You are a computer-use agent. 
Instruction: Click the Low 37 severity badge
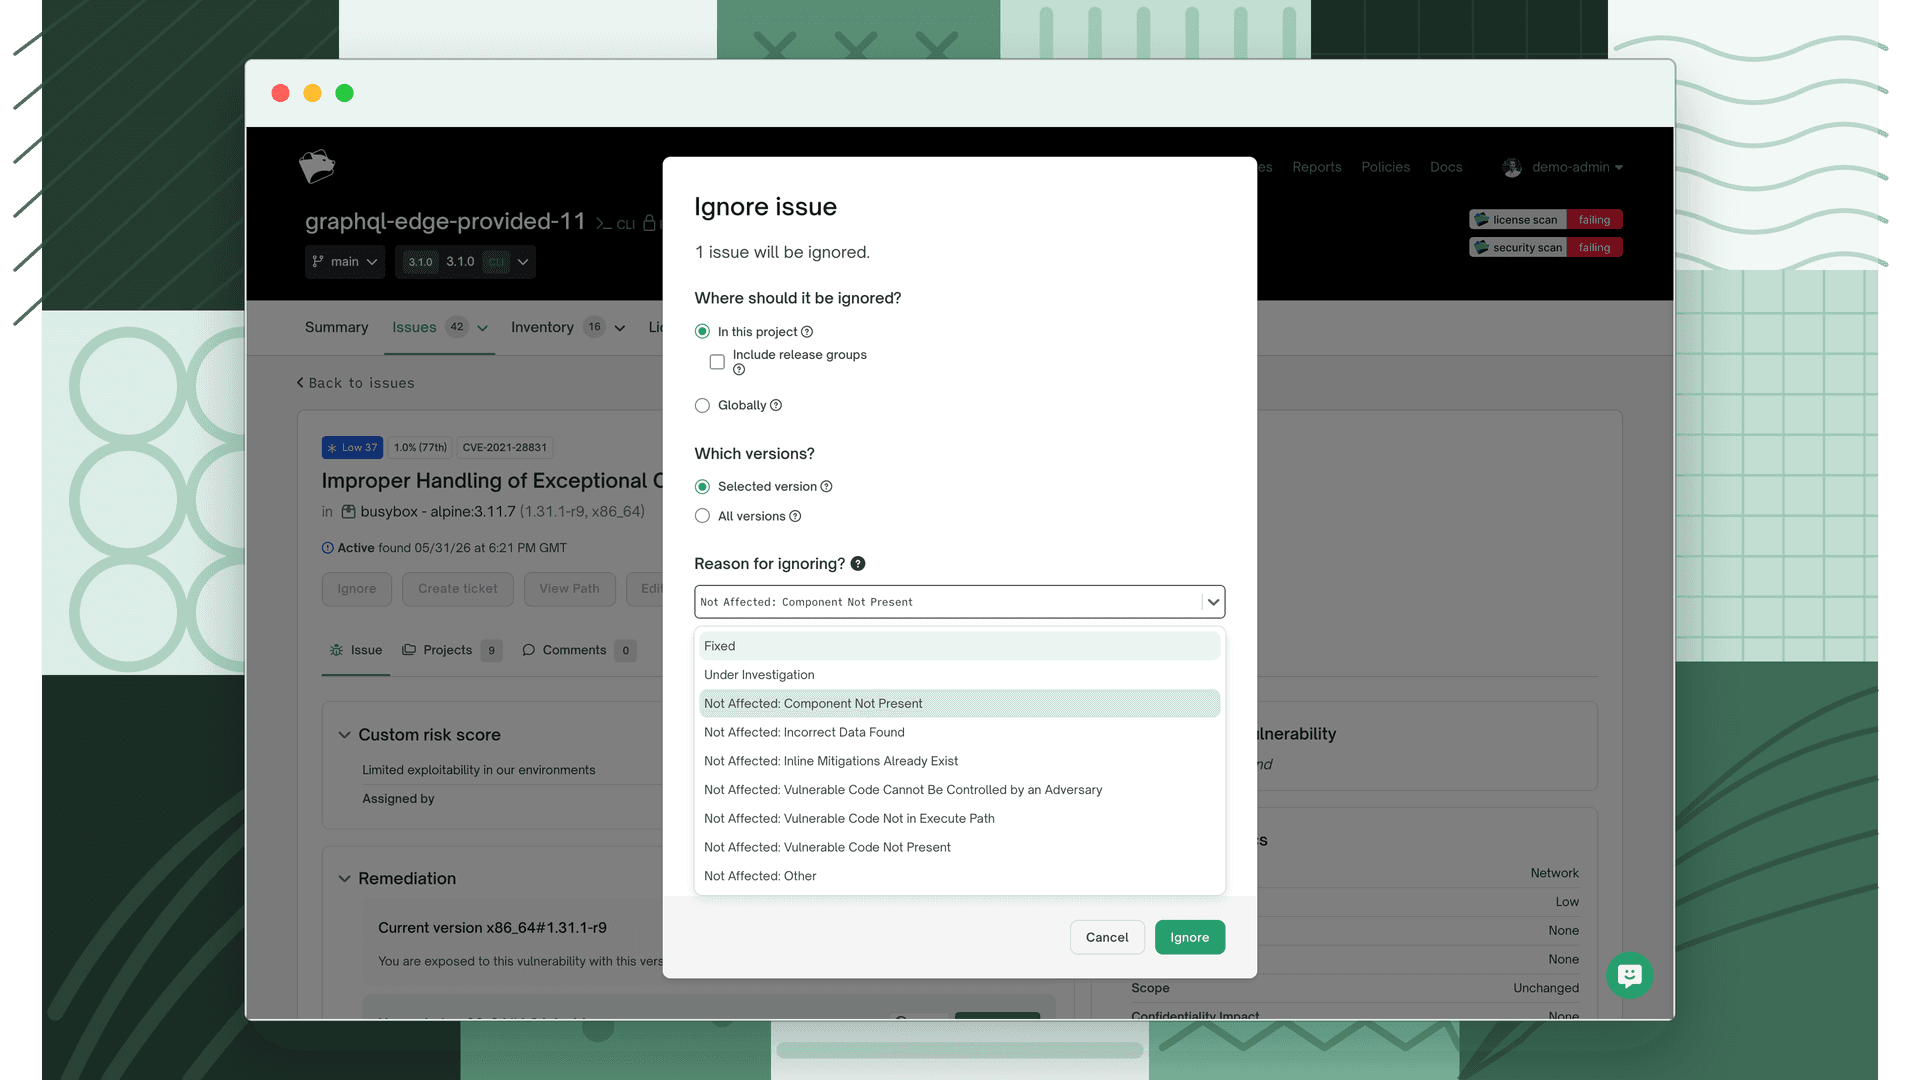352,448
